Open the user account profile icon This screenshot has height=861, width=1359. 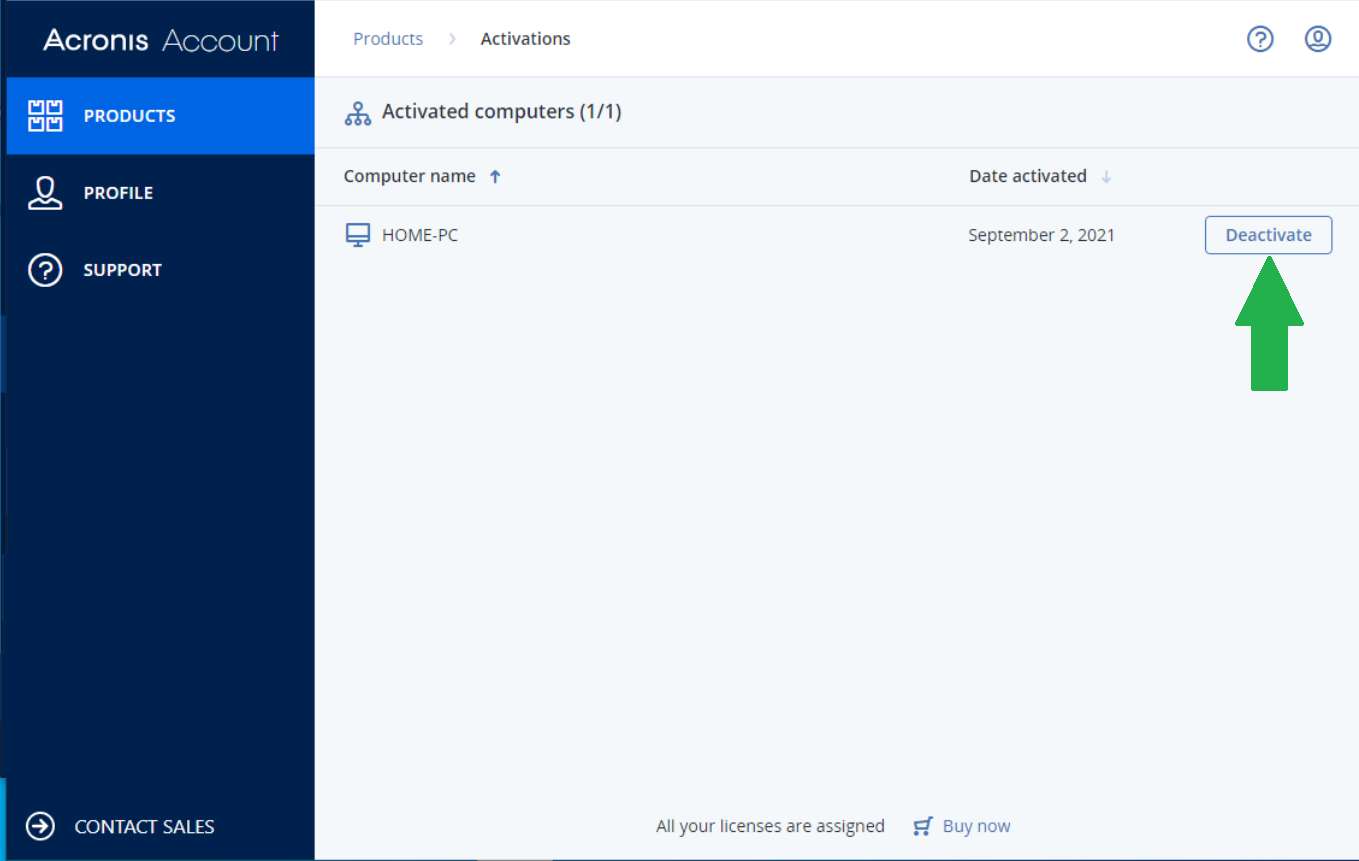[x=1318, y=39]
